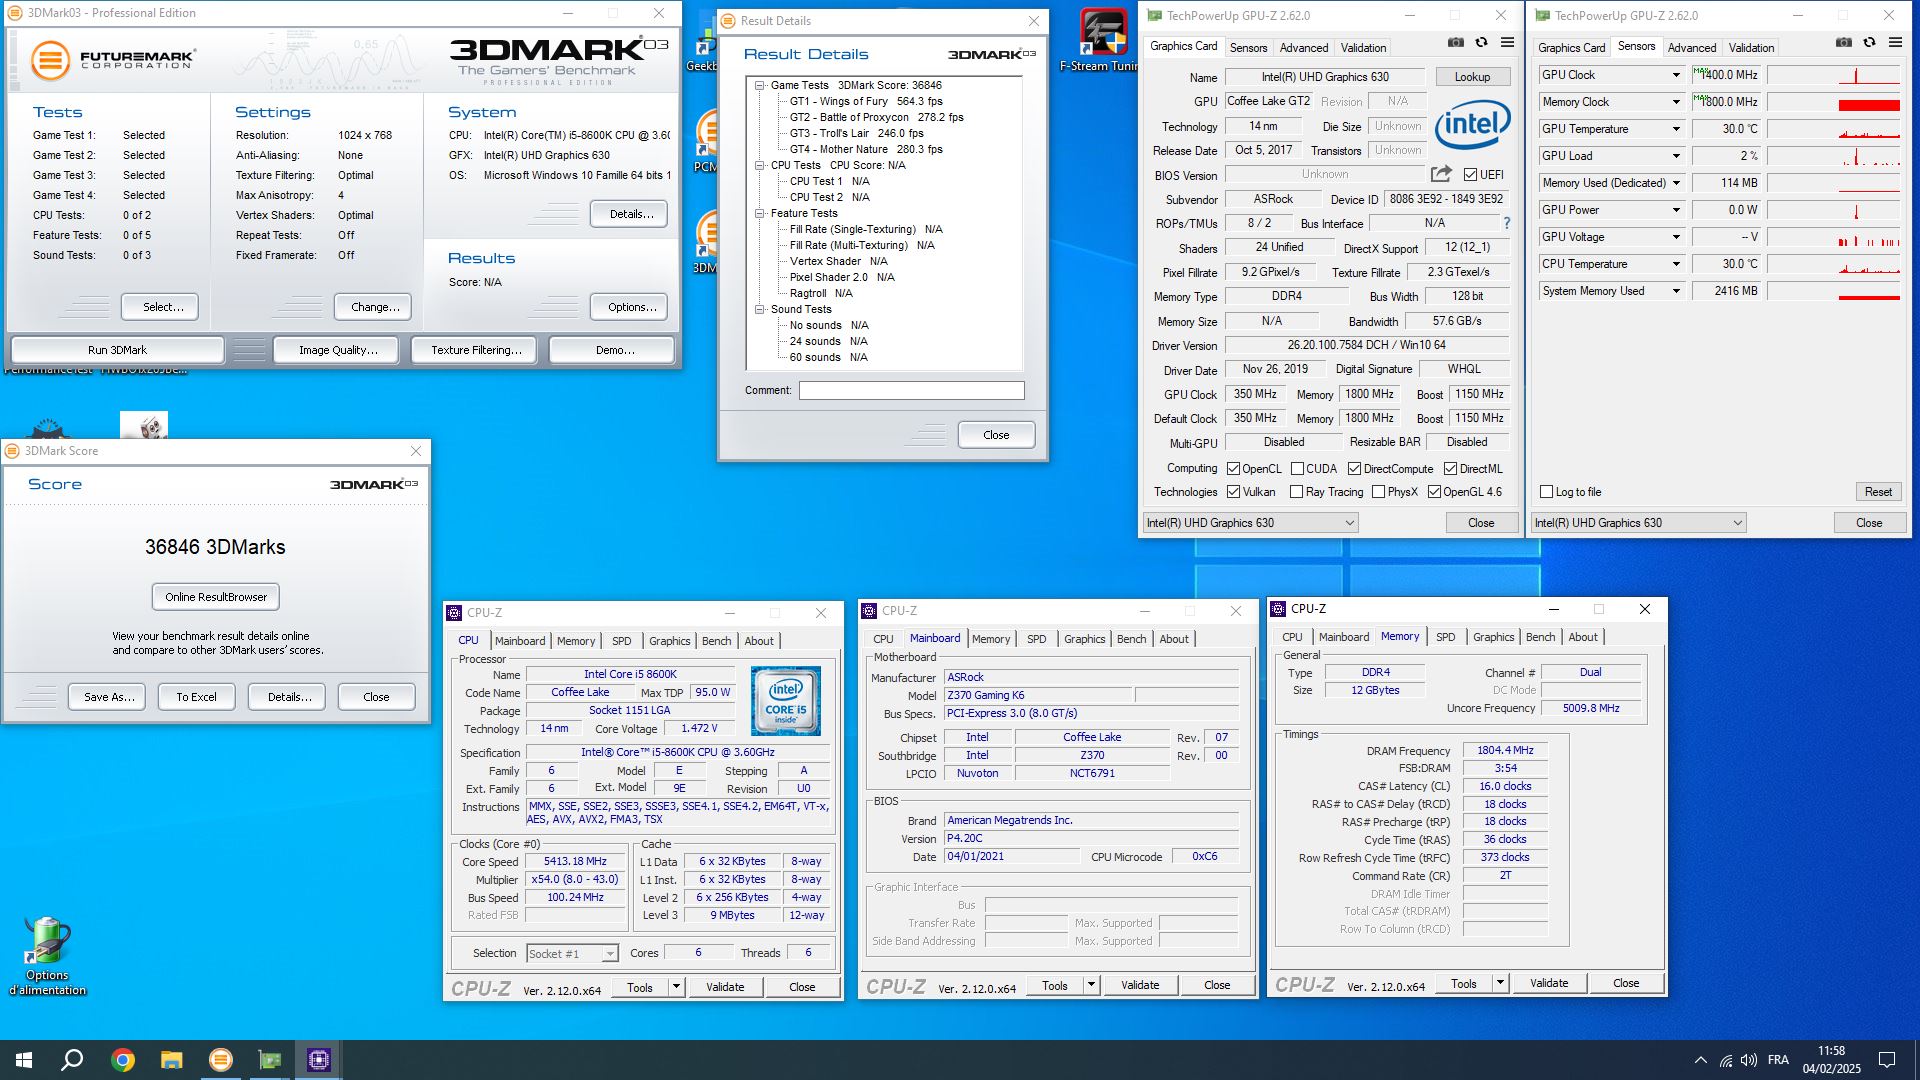1920x1080 pixels.
Task: Toggle the Ray Tracing checkbox
Action: coord(1297,492)
